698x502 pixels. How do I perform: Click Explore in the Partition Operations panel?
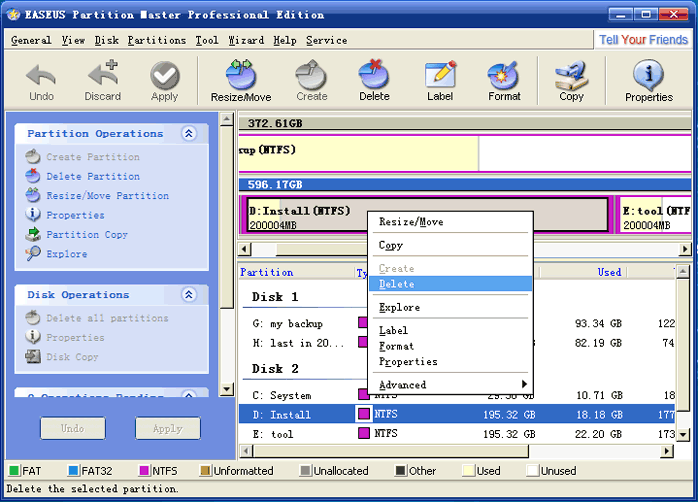pos(57,254)
